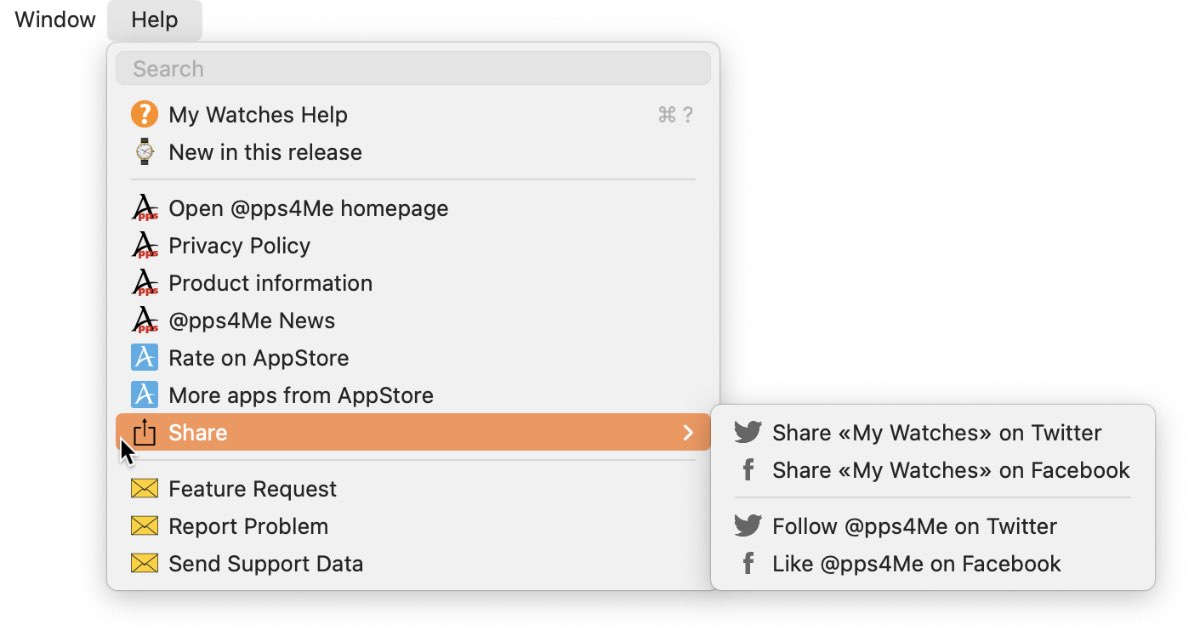Viewport: 1200px width, 636px height.
Task: Close the Help menu from the menu bar
Action: [154, 20]
